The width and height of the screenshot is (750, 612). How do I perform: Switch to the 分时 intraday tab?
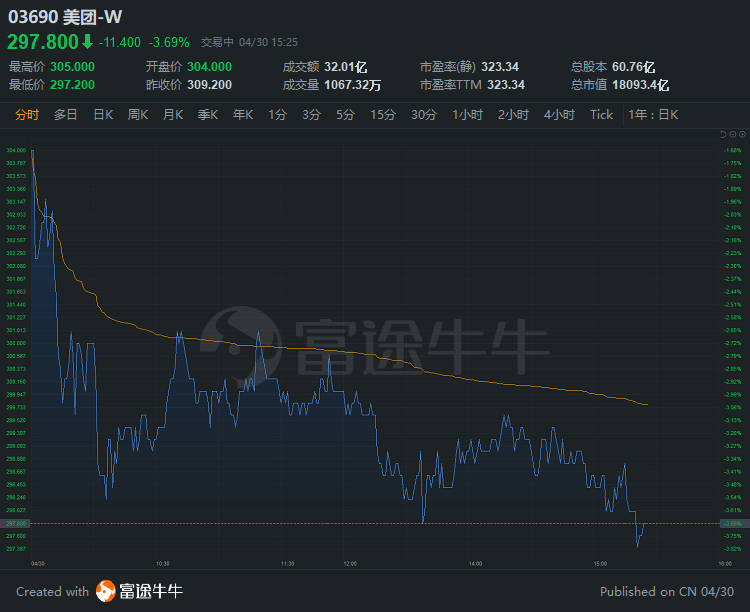click(x=27, y=115)
